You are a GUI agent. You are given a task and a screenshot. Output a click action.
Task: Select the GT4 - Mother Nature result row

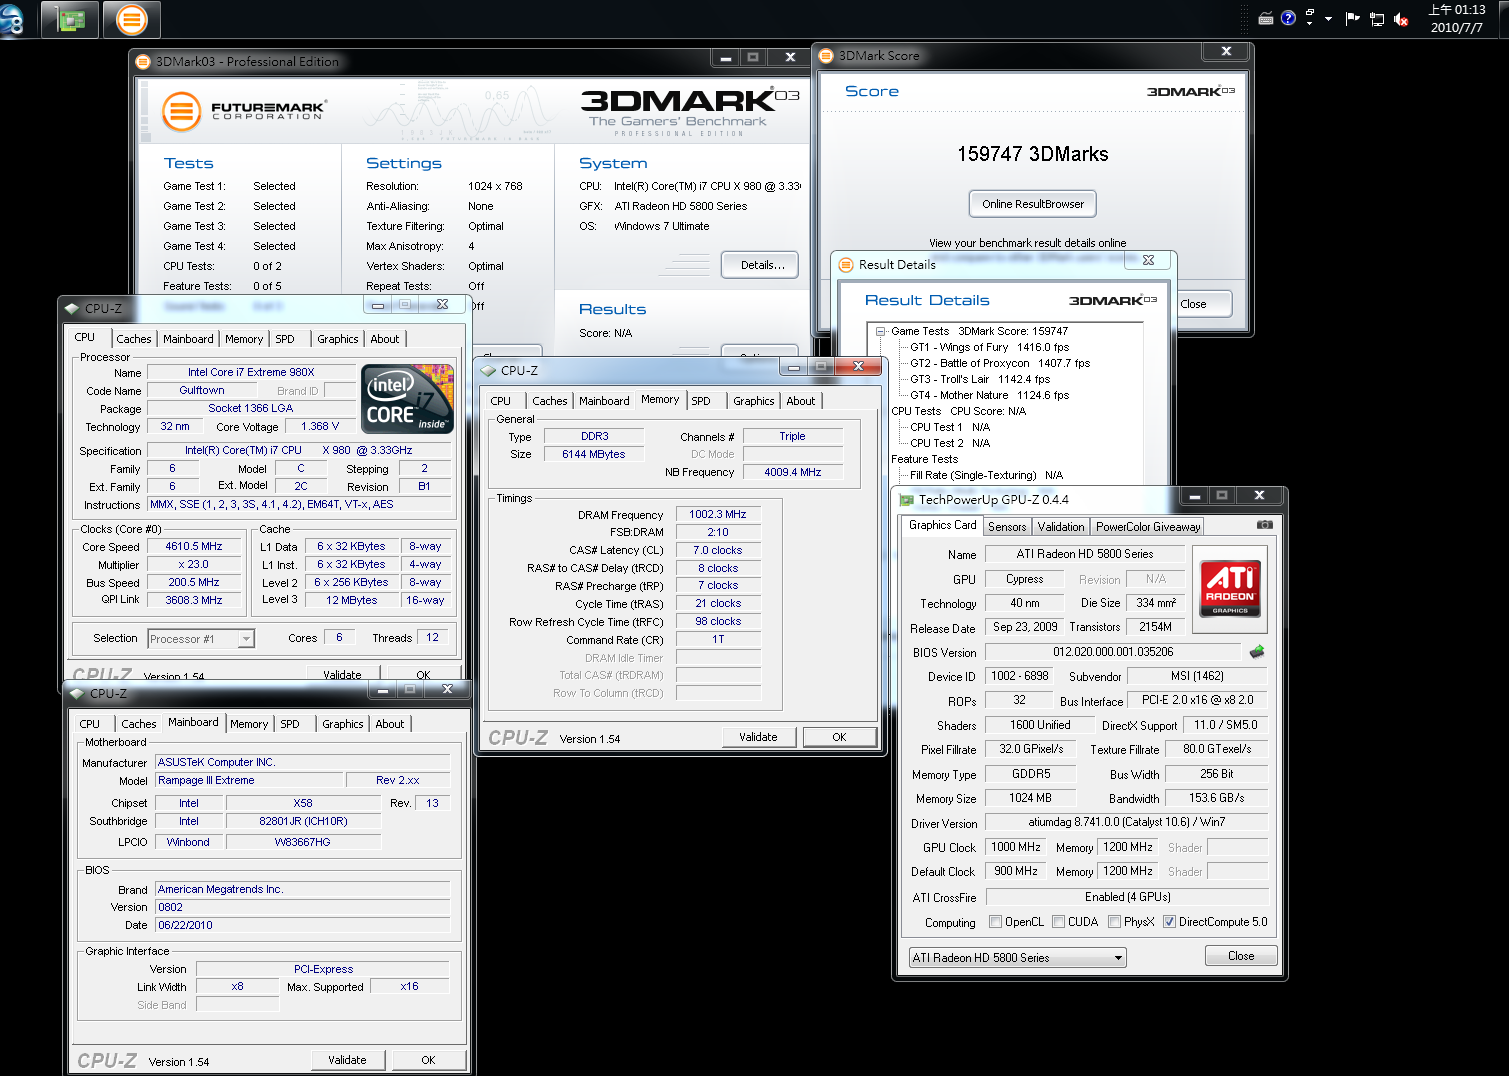pyautogui.click(x=989, y=395)
